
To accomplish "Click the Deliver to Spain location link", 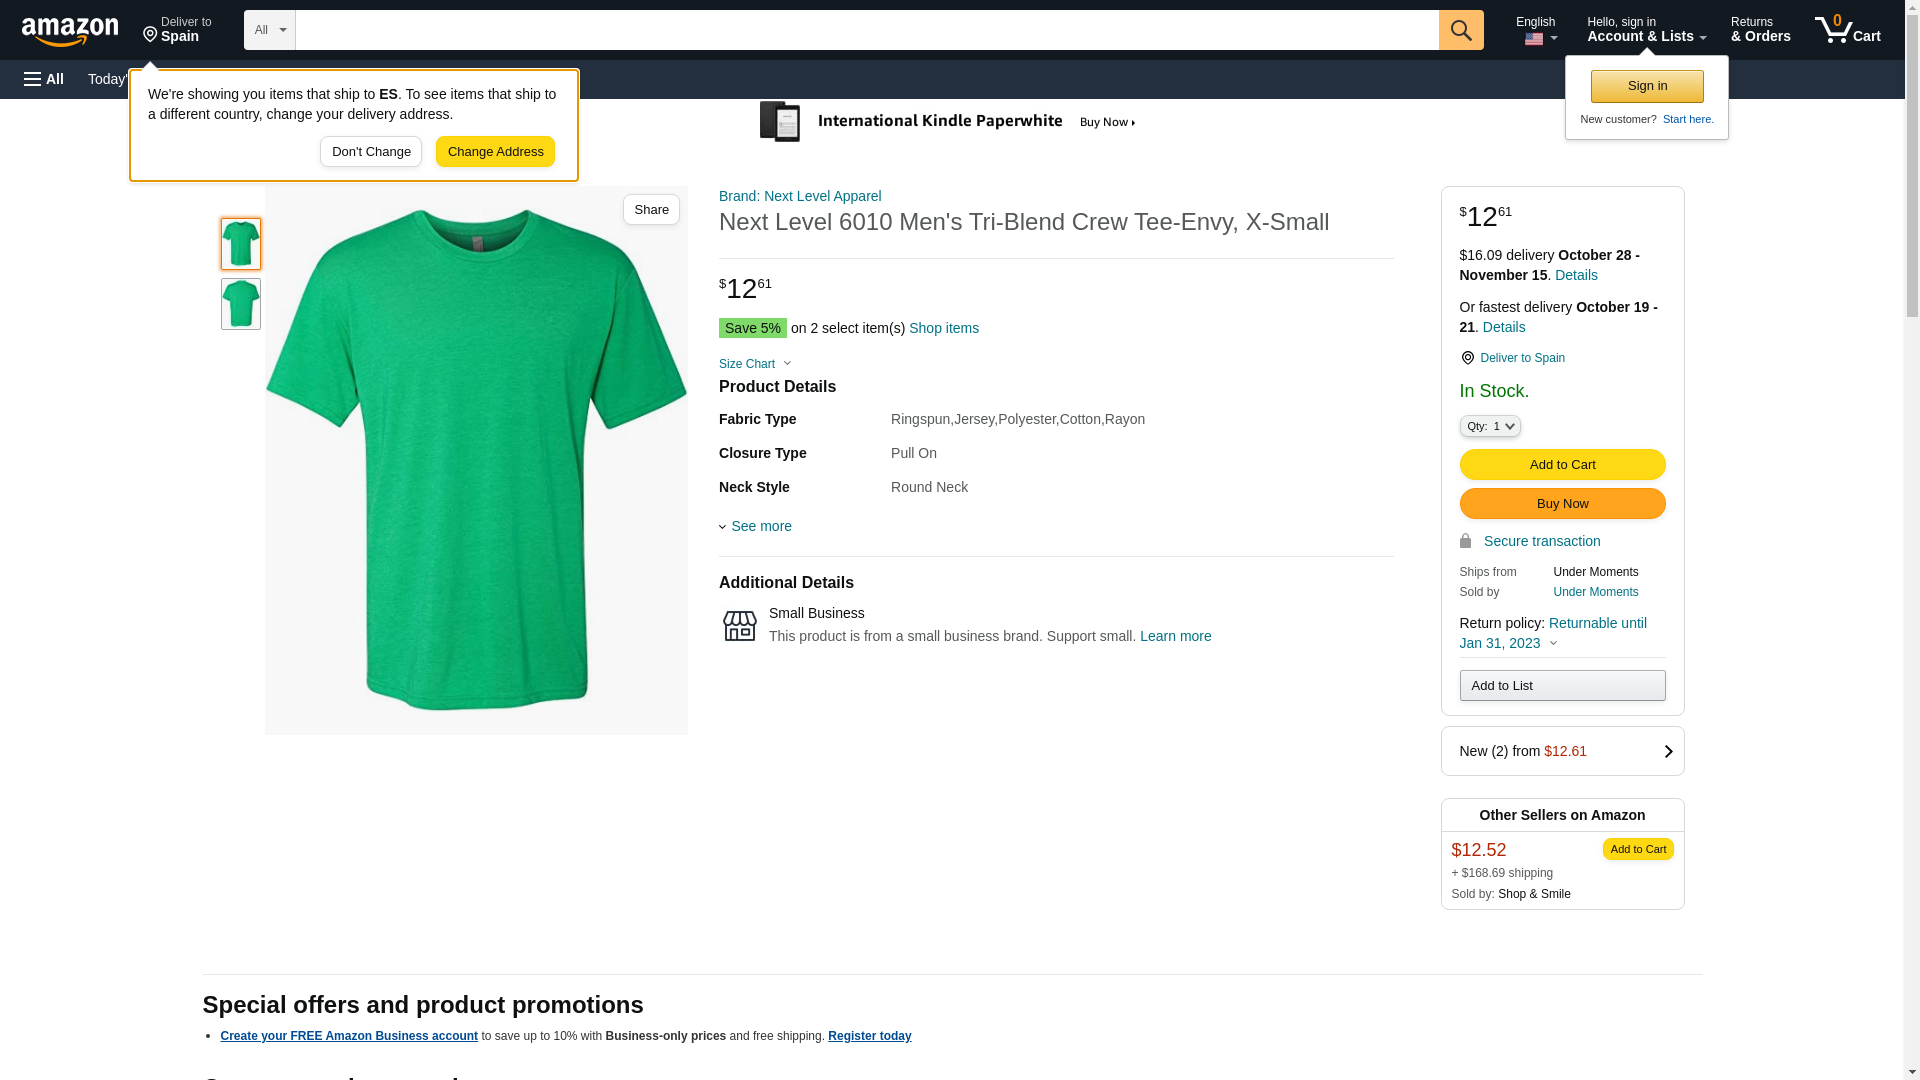I will click(x=1521, y=358).
